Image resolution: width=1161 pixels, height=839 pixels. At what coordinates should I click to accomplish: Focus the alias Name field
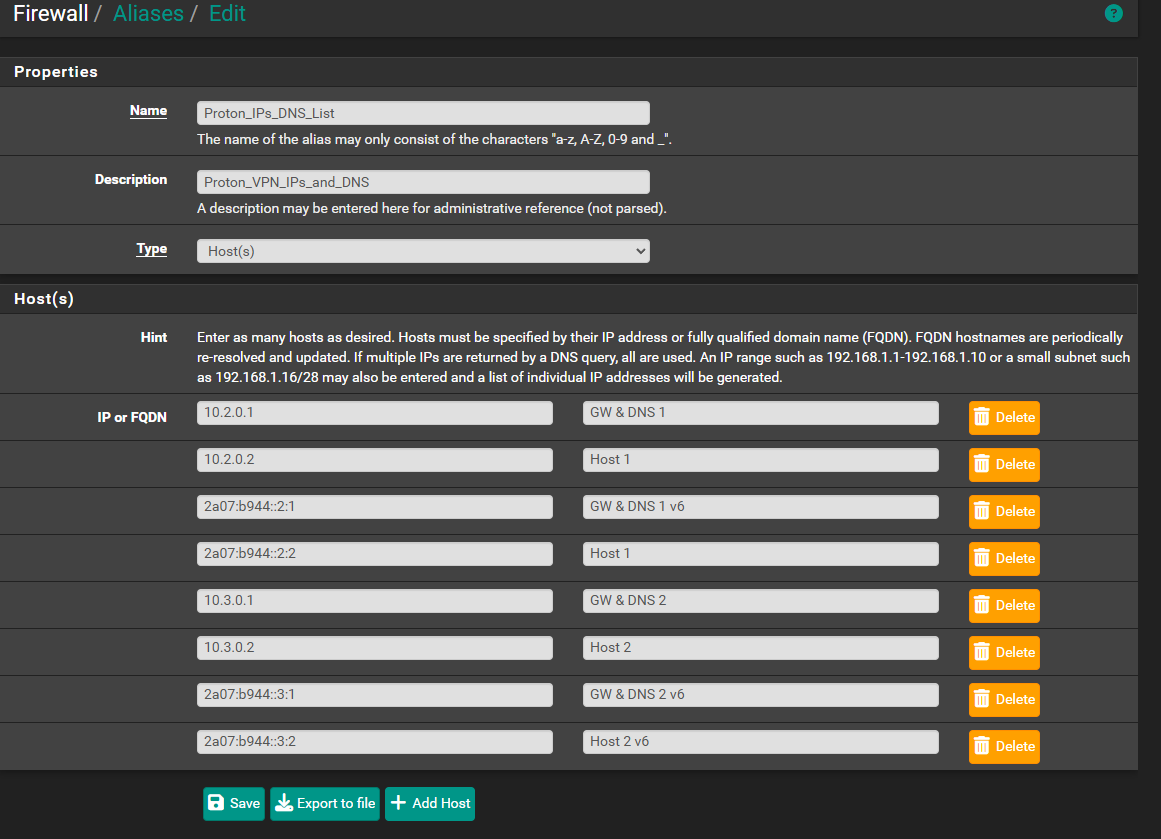(423, 113)
